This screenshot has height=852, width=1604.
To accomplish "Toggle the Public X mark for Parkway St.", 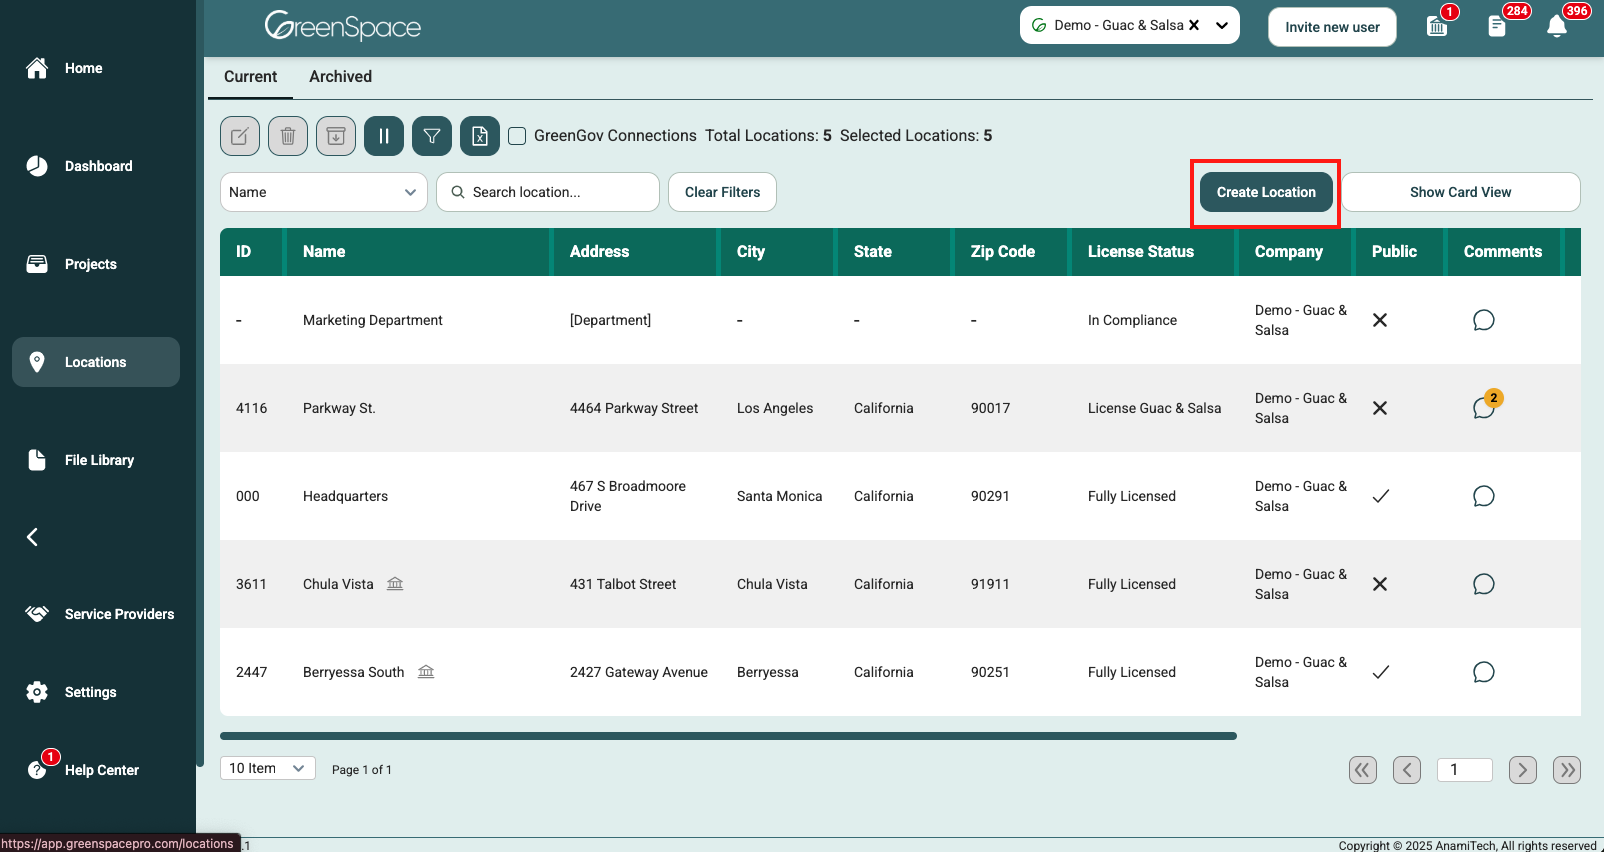I will point(1380,408).
